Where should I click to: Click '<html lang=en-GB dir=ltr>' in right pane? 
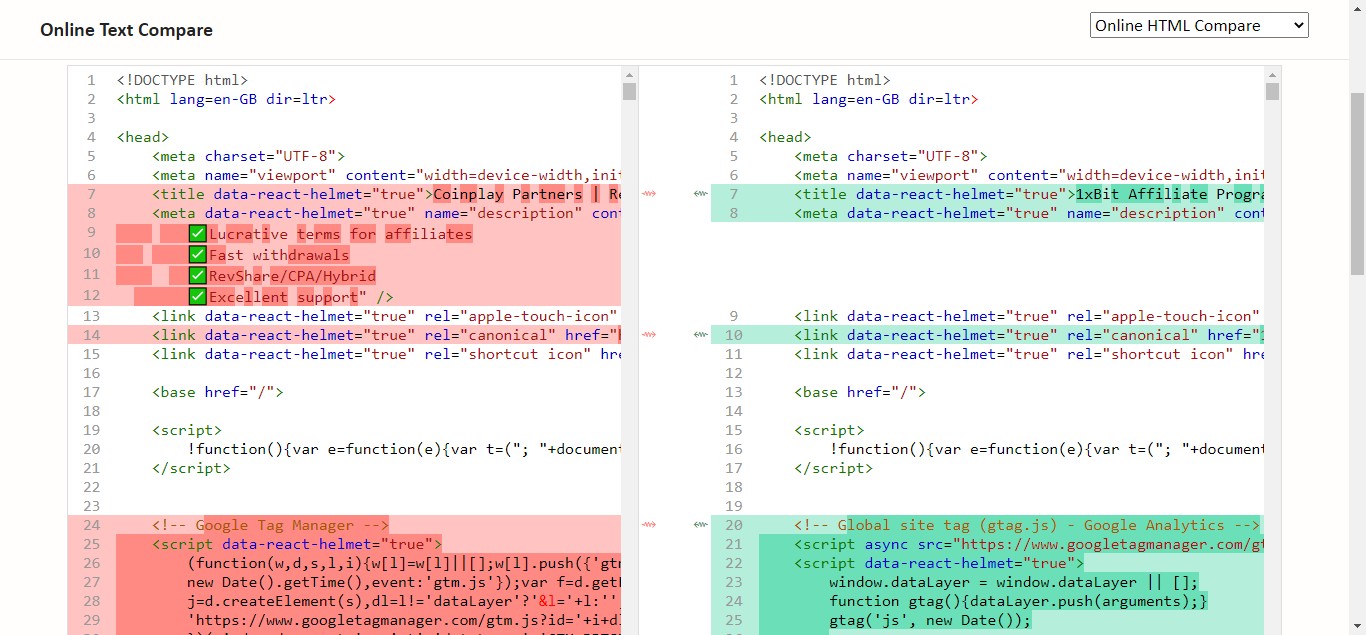[869, 99]
